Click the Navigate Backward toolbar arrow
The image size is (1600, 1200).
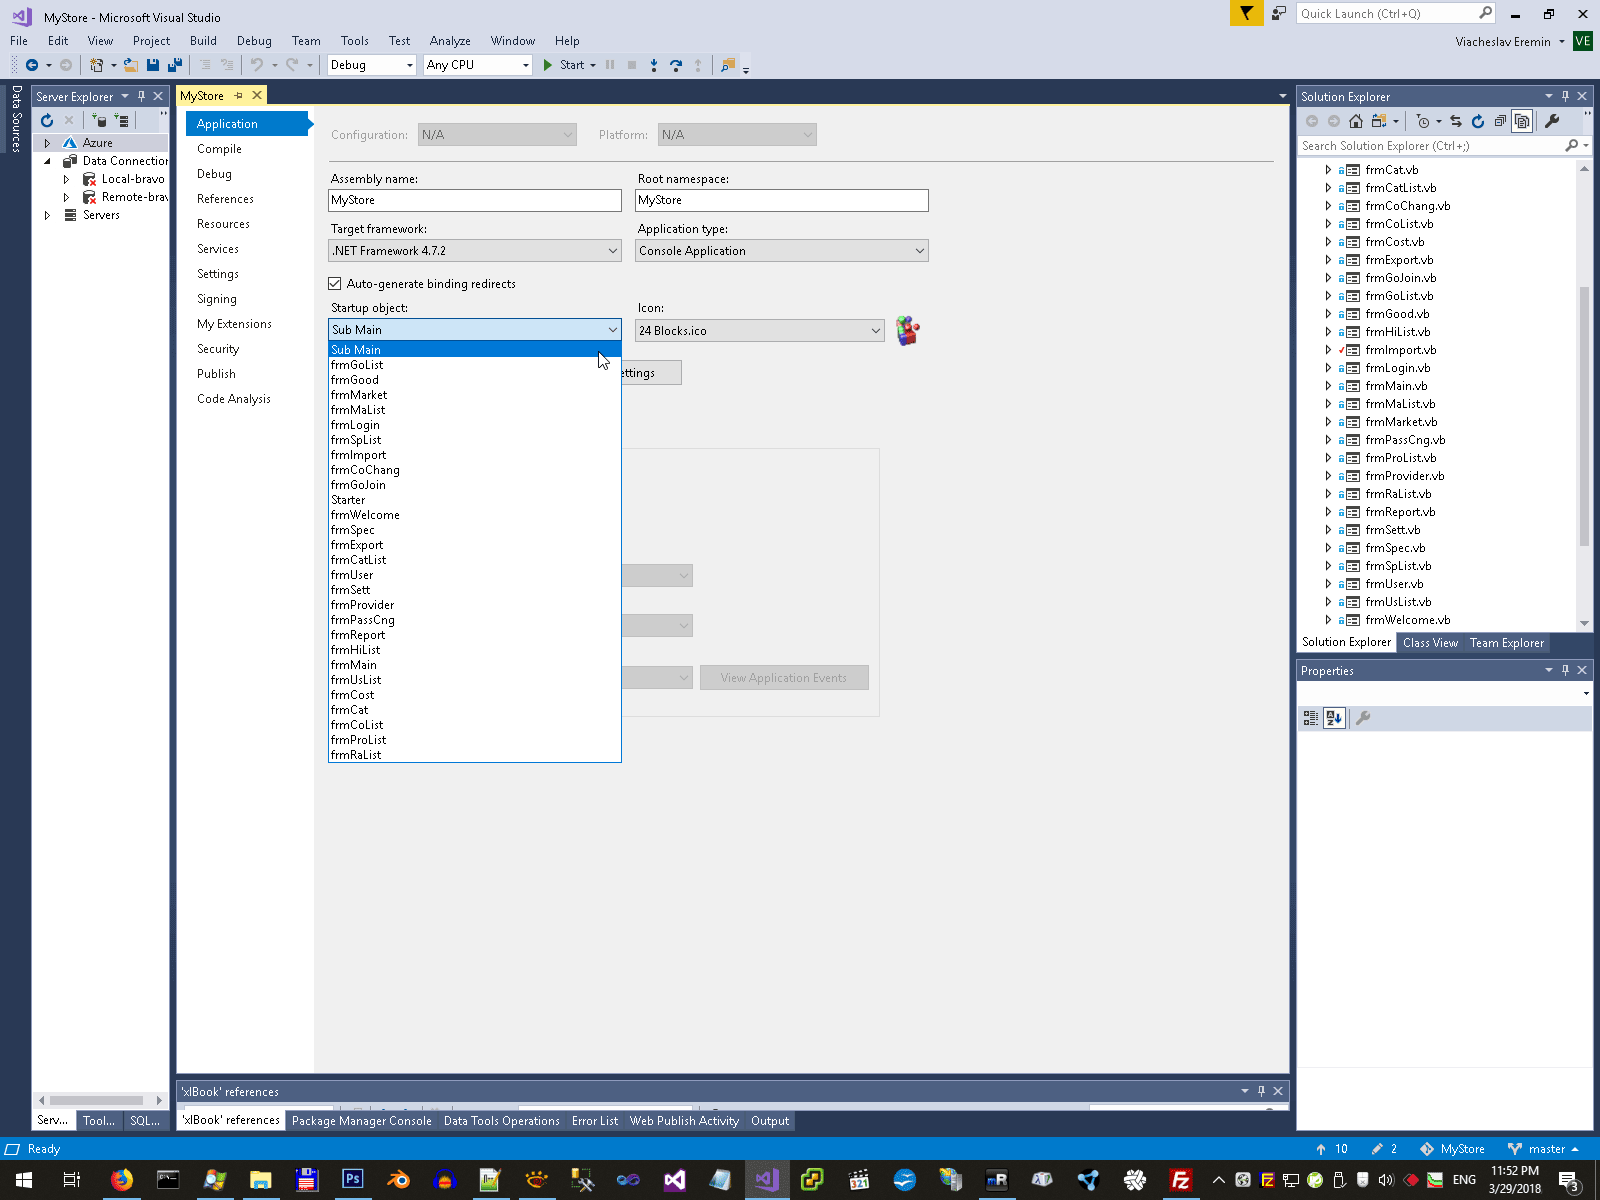(x=32, y=65)
